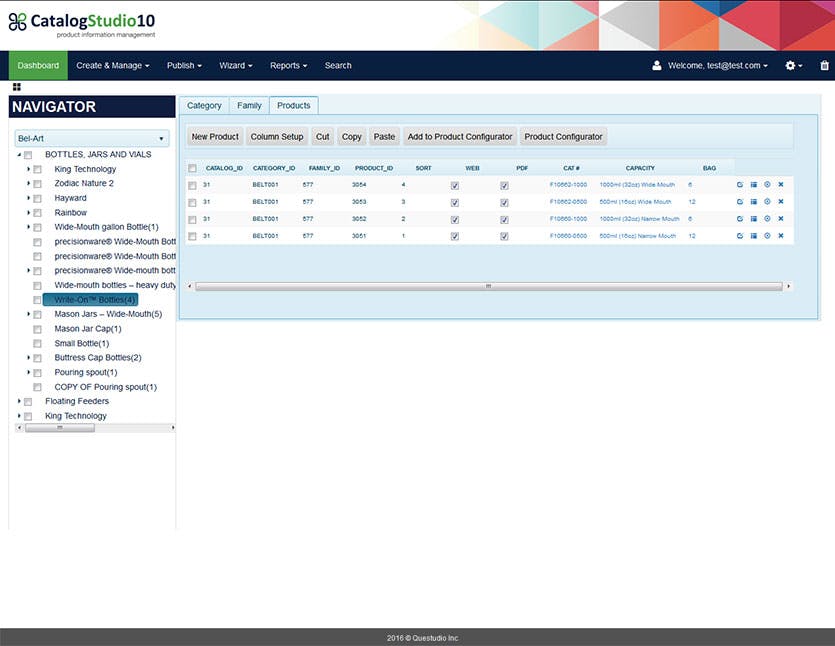Click Add to Product Configurator

pos(460,137)
